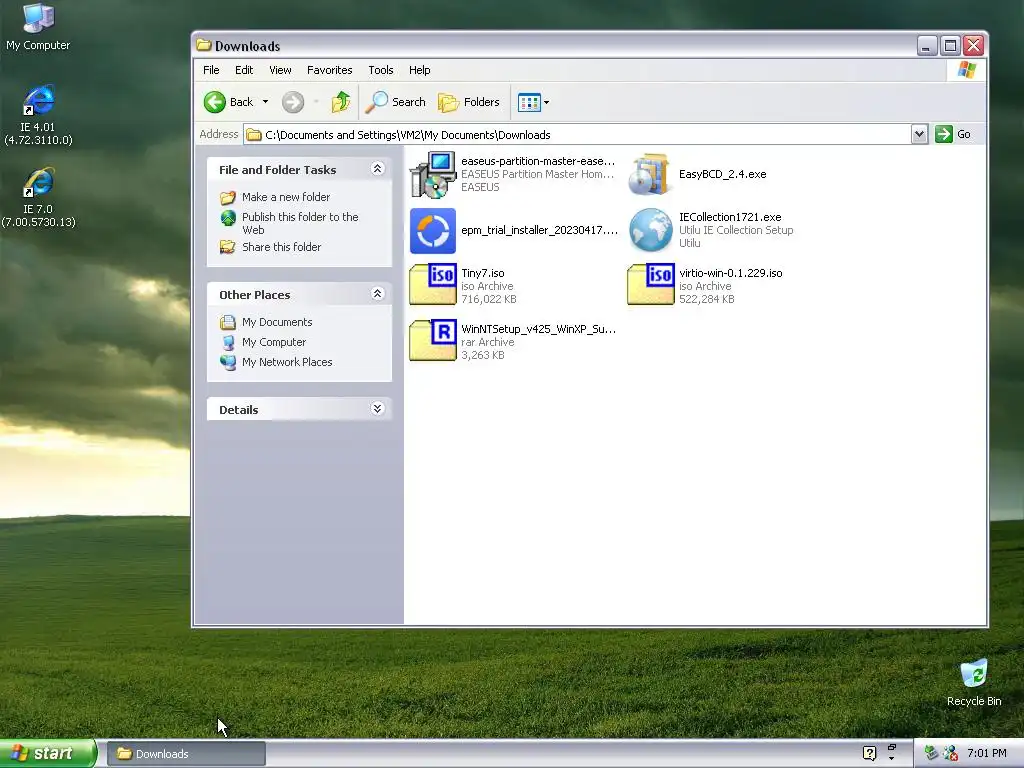Click the network connection tray icon
The image size is (1024, 768).
click(931, 753)
